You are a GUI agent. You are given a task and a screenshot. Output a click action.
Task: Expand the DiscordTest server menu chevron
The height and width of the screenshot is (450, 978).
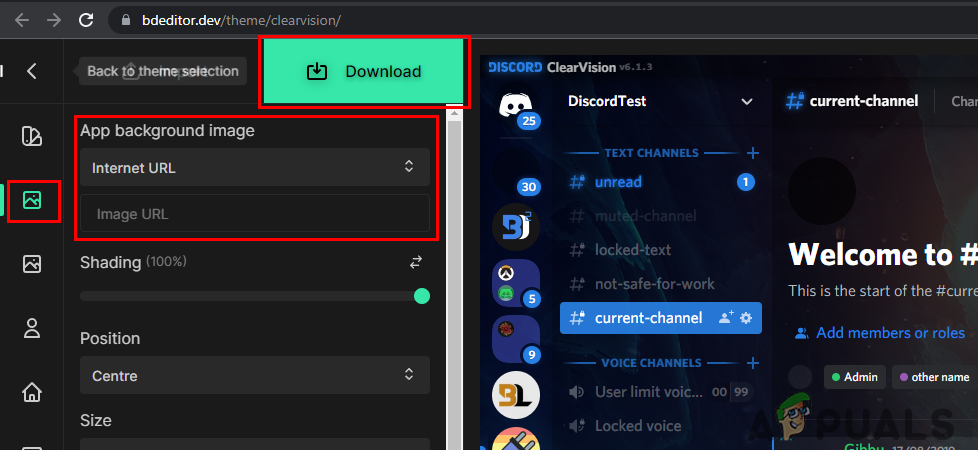[746, 101]
